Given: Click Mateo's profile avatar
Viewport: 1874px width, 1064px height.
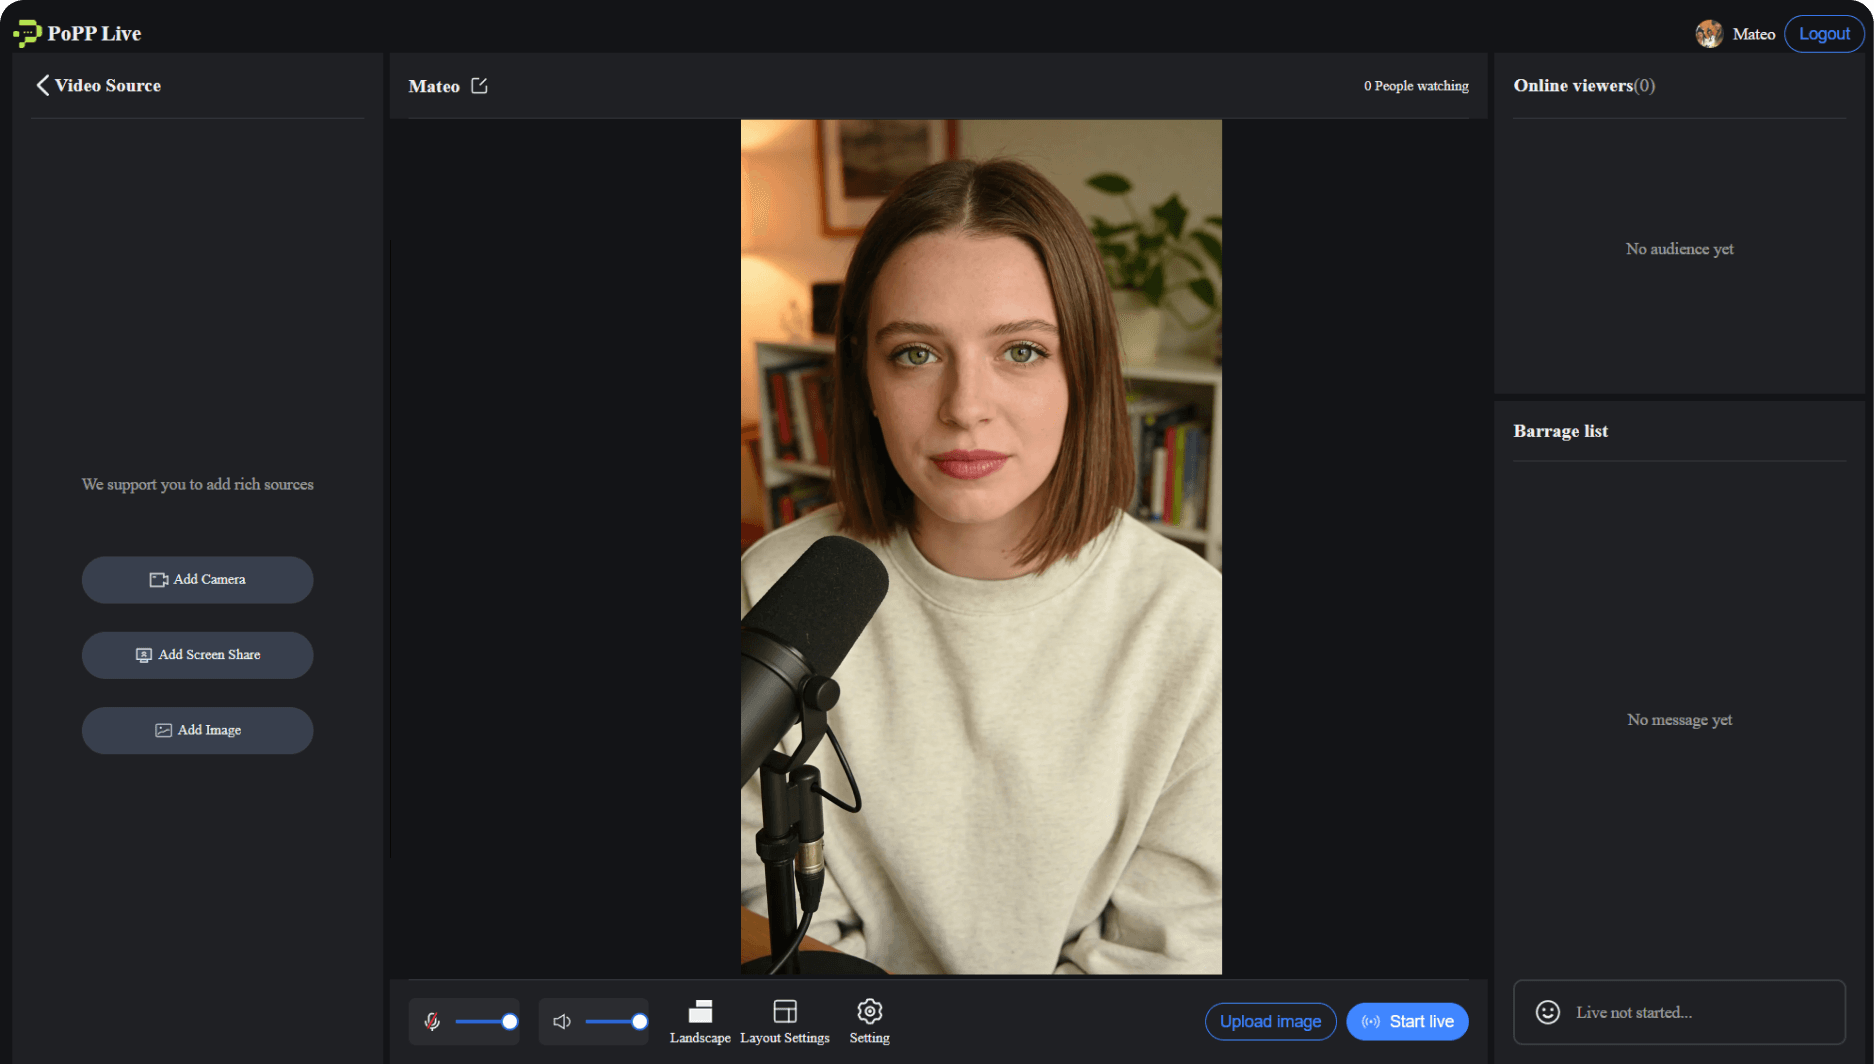Looking at the screenshot, I should 1709,34.
